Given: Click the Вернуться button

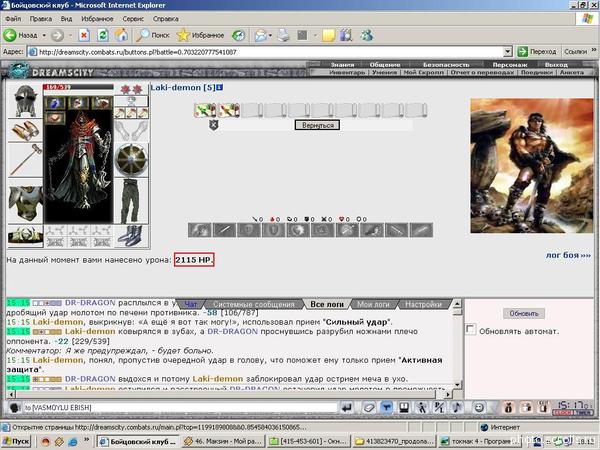Looking at the screenshot, I should (317, 125).
